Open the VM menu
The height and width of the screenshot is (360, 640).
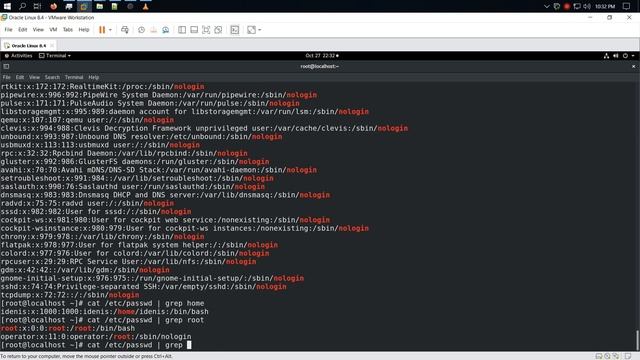tap(53, 30)
